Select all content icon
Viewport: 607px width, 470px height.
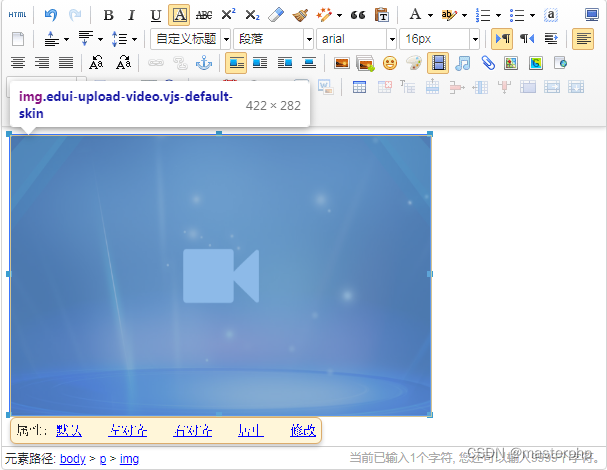tap(550, 15)
